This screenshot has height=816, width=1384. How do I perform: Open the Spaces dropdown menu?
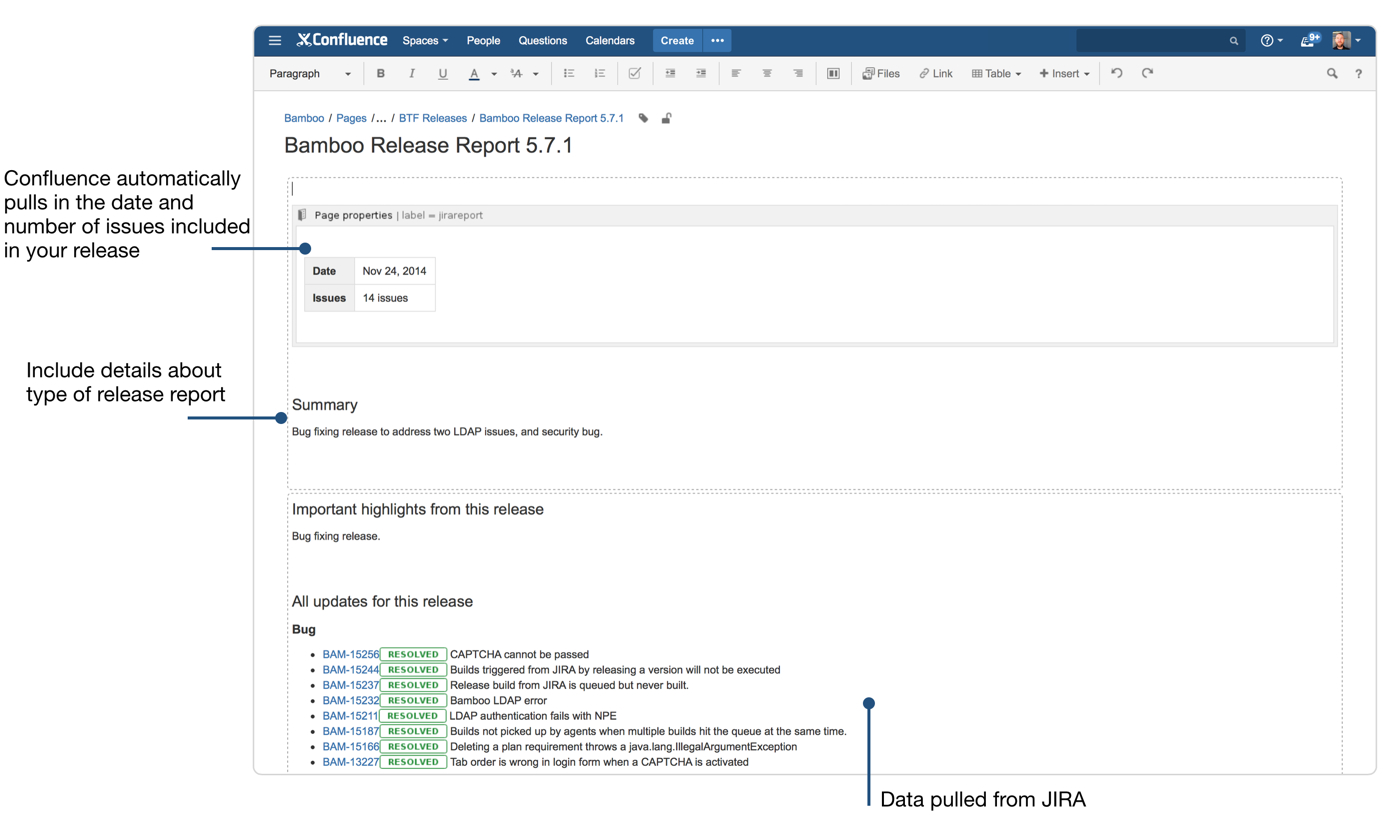click(x=425, y=41)
